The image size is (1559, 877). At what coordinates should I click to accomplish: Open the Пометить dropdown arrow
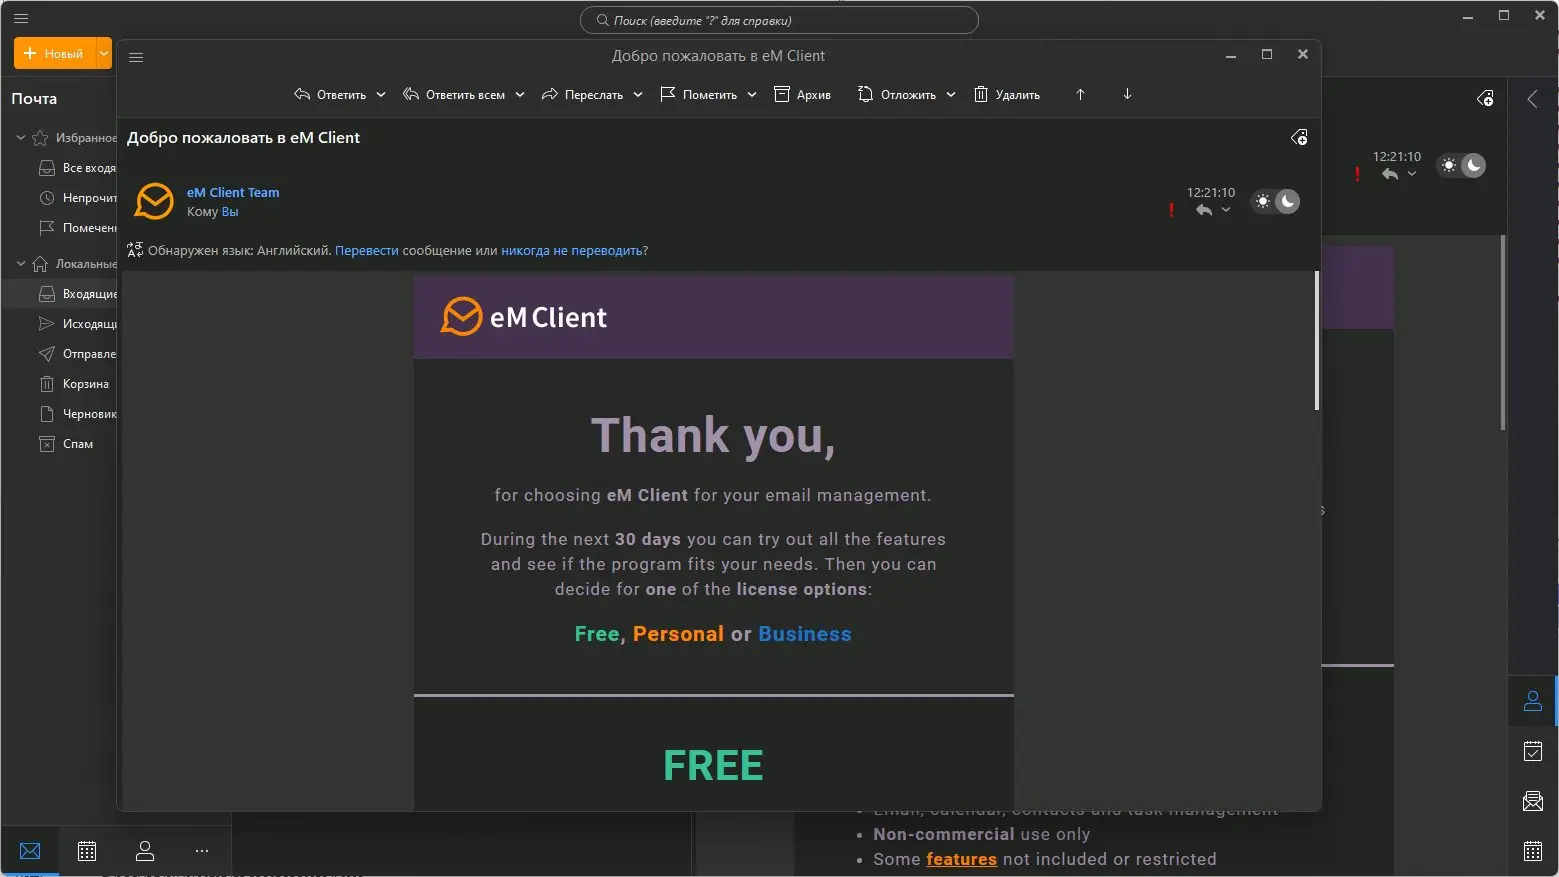tap(752, 95)
